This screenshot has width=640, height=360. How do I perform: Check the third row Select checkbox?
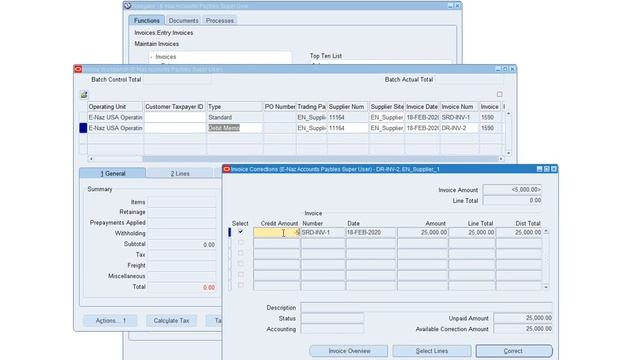click(x=241, y=253)
